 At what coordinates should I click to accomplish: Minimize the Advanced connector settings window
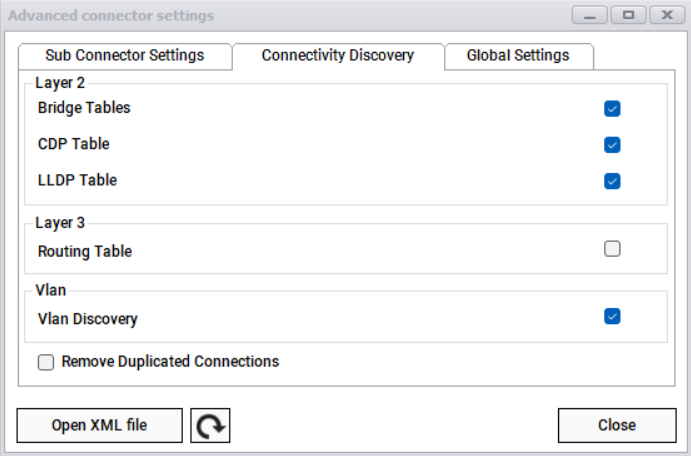[590, 16]
